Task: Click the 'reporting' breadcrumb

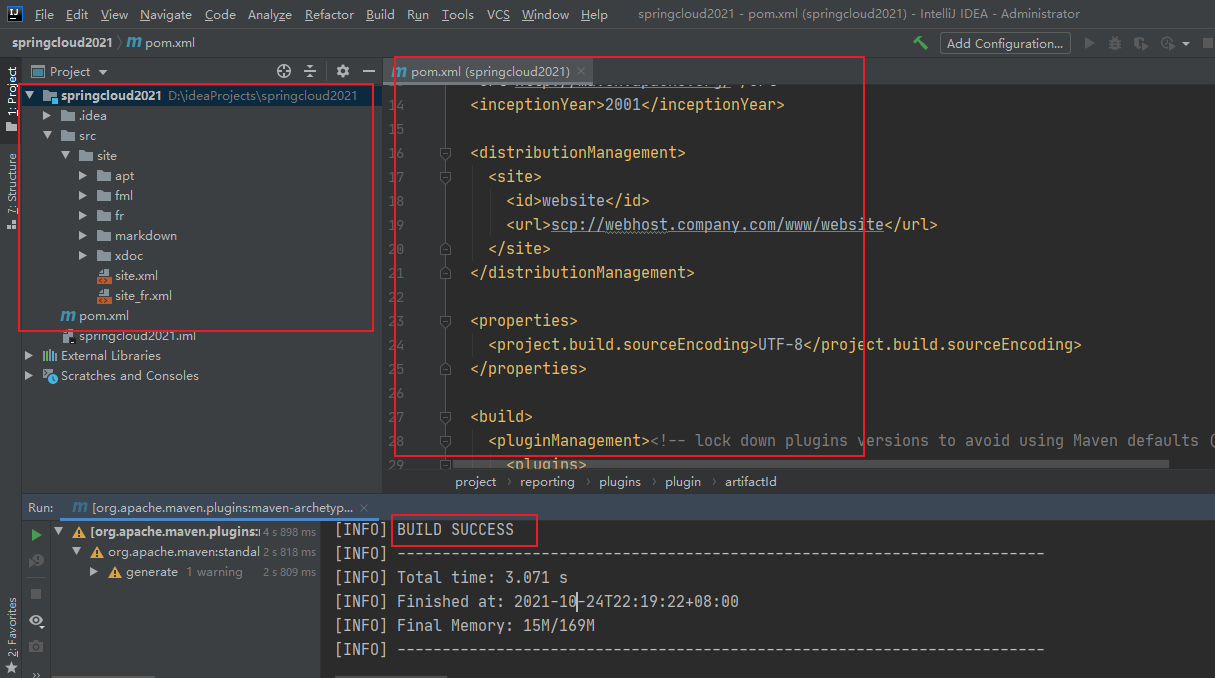Action: click(x=547, y=482)
